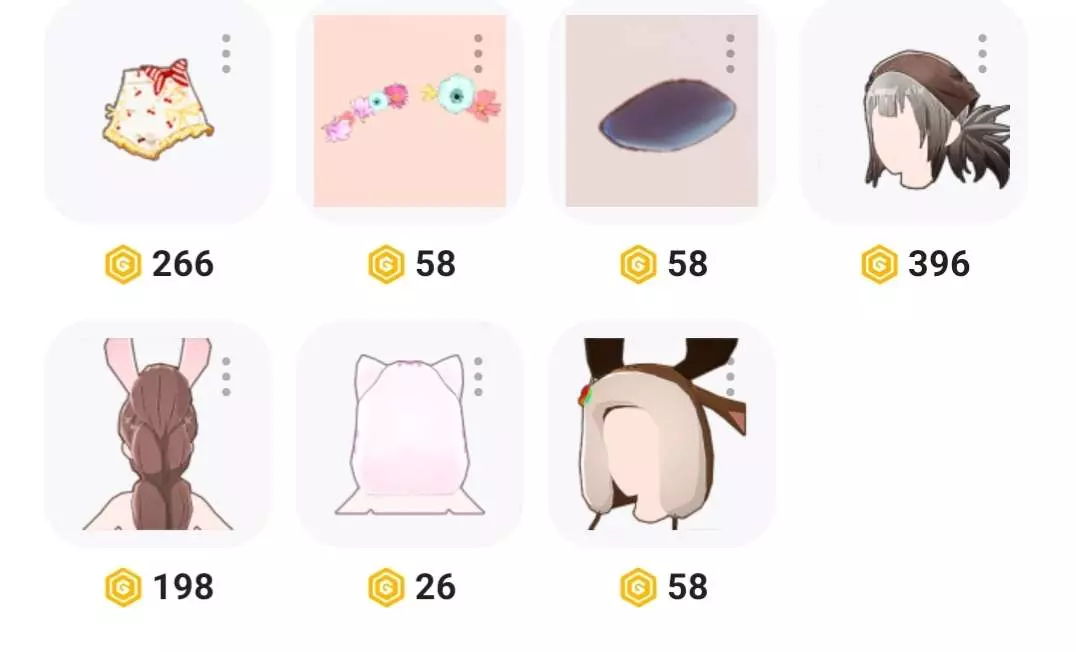Image resolution: width=1076 pixels, height=652 pixels.
Task: Open three-dot menu on bunny ears braid
Action: 226,377
